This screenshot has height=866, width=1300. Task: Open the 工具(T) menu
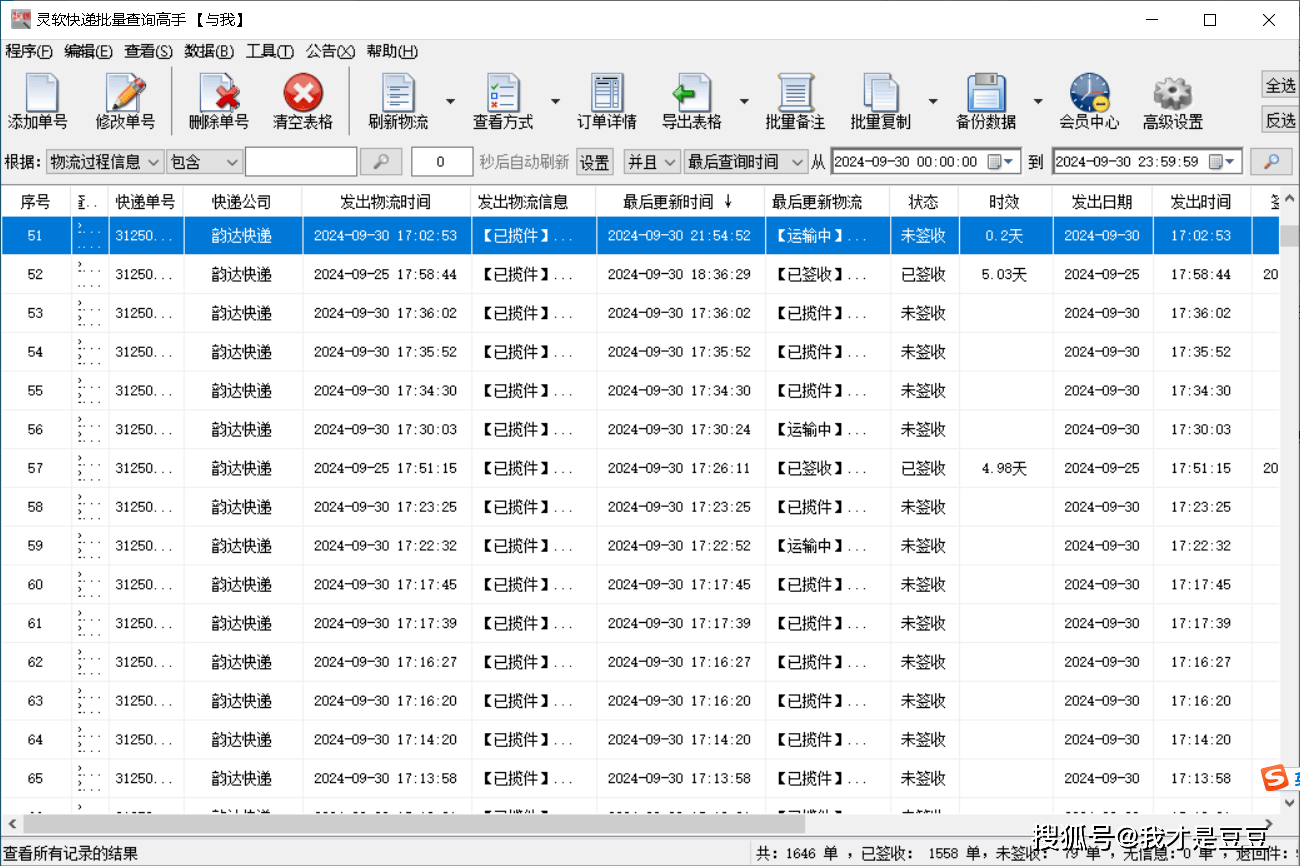pos(270,52)
